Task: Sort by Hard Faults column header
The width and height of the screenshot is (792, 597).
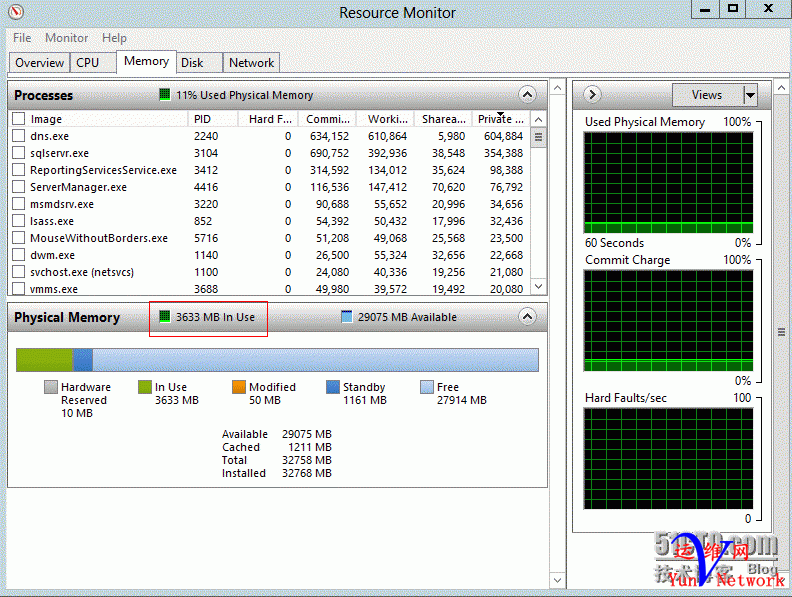Action: click(x=268, y=119)
